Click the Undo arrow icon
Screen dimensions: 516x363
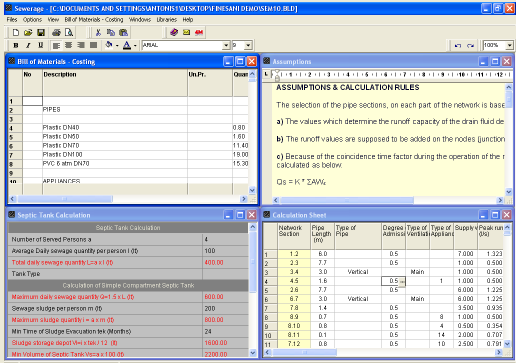pos(458,45)
